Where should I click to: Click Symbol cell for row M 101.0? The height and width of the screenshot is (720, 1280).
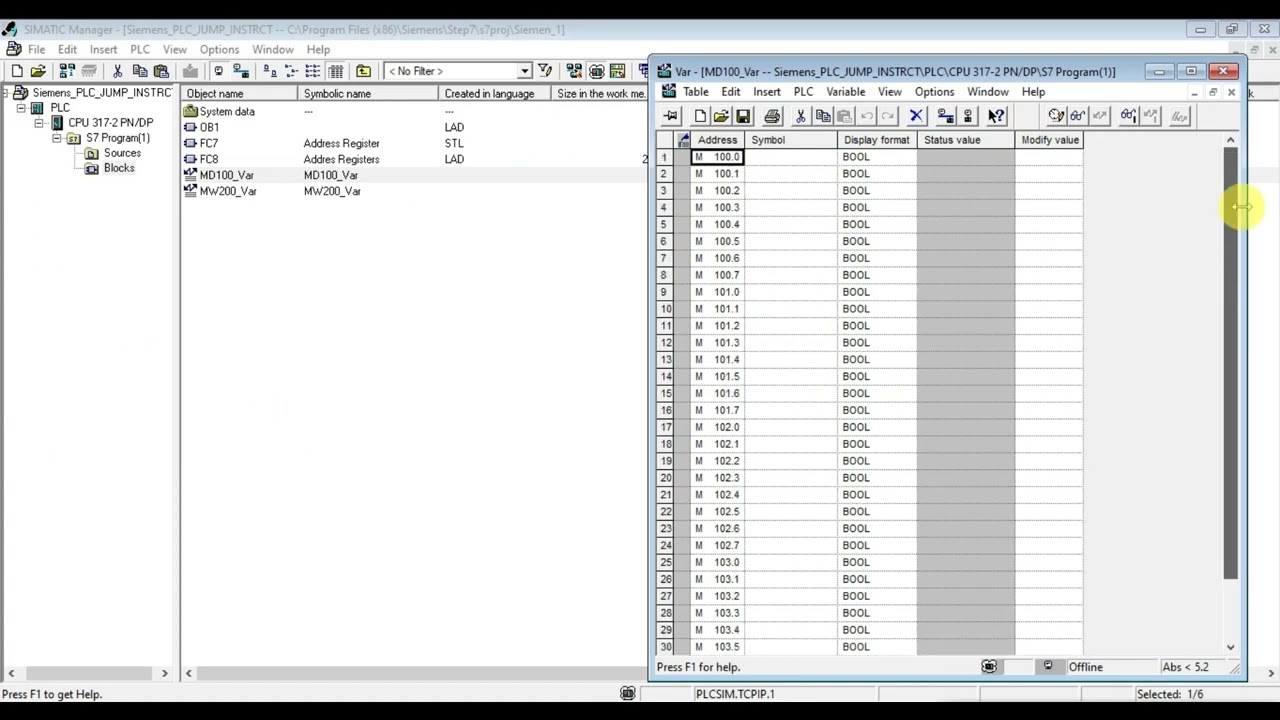pos(790,292)
